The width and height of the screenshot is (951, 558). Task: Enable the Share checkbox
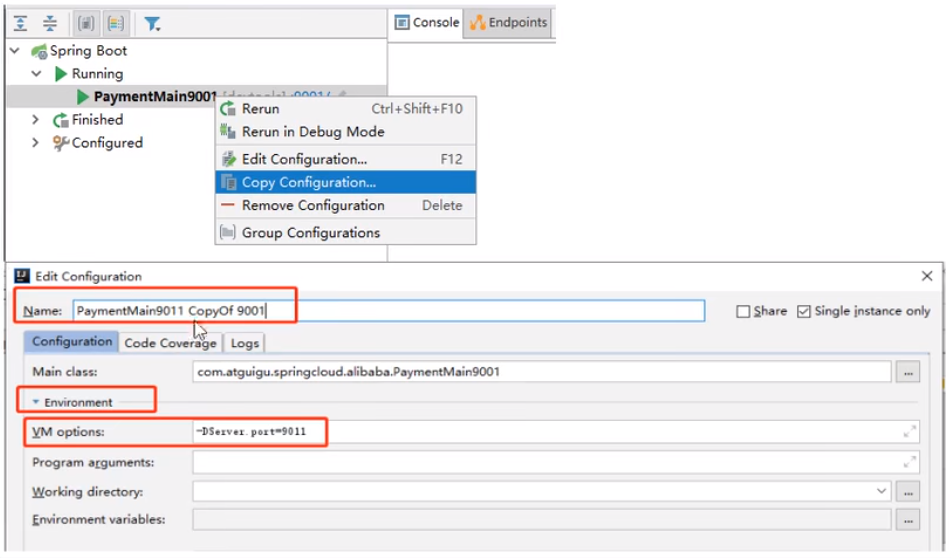click(x=743, y=311)
